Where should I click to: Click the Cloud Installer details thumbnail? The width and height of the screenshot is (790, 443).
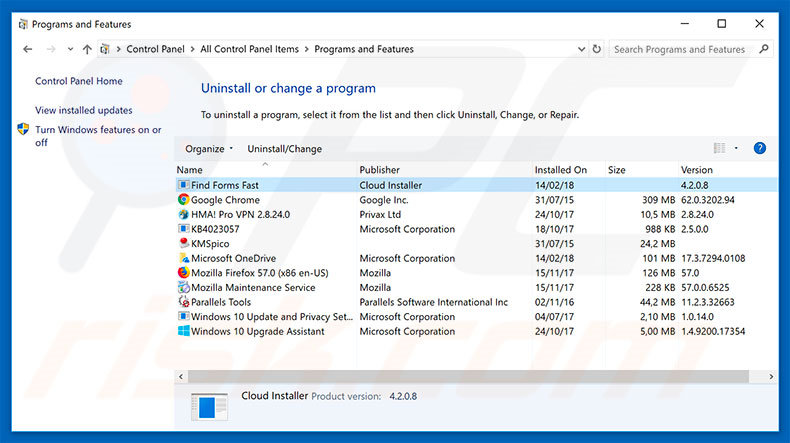(209, 406)
